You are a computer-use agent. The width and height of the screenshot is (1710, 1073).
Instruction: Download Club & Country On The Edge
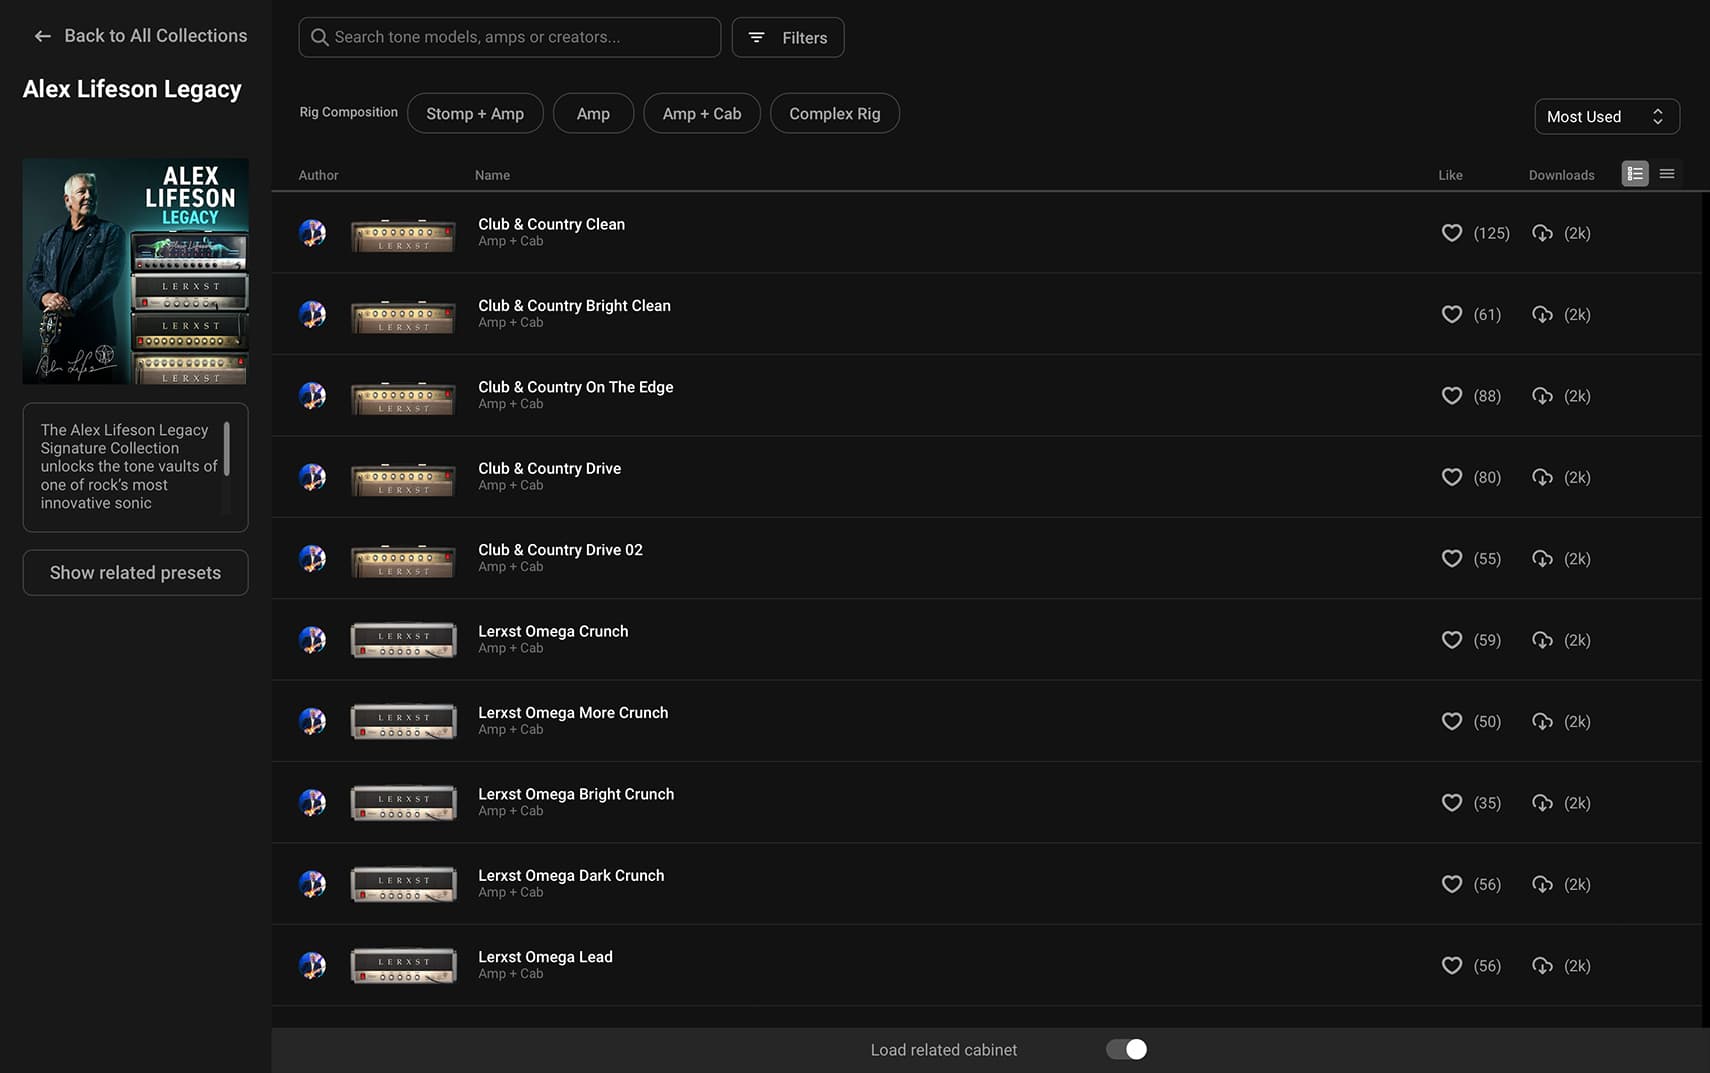point(1543,396)
